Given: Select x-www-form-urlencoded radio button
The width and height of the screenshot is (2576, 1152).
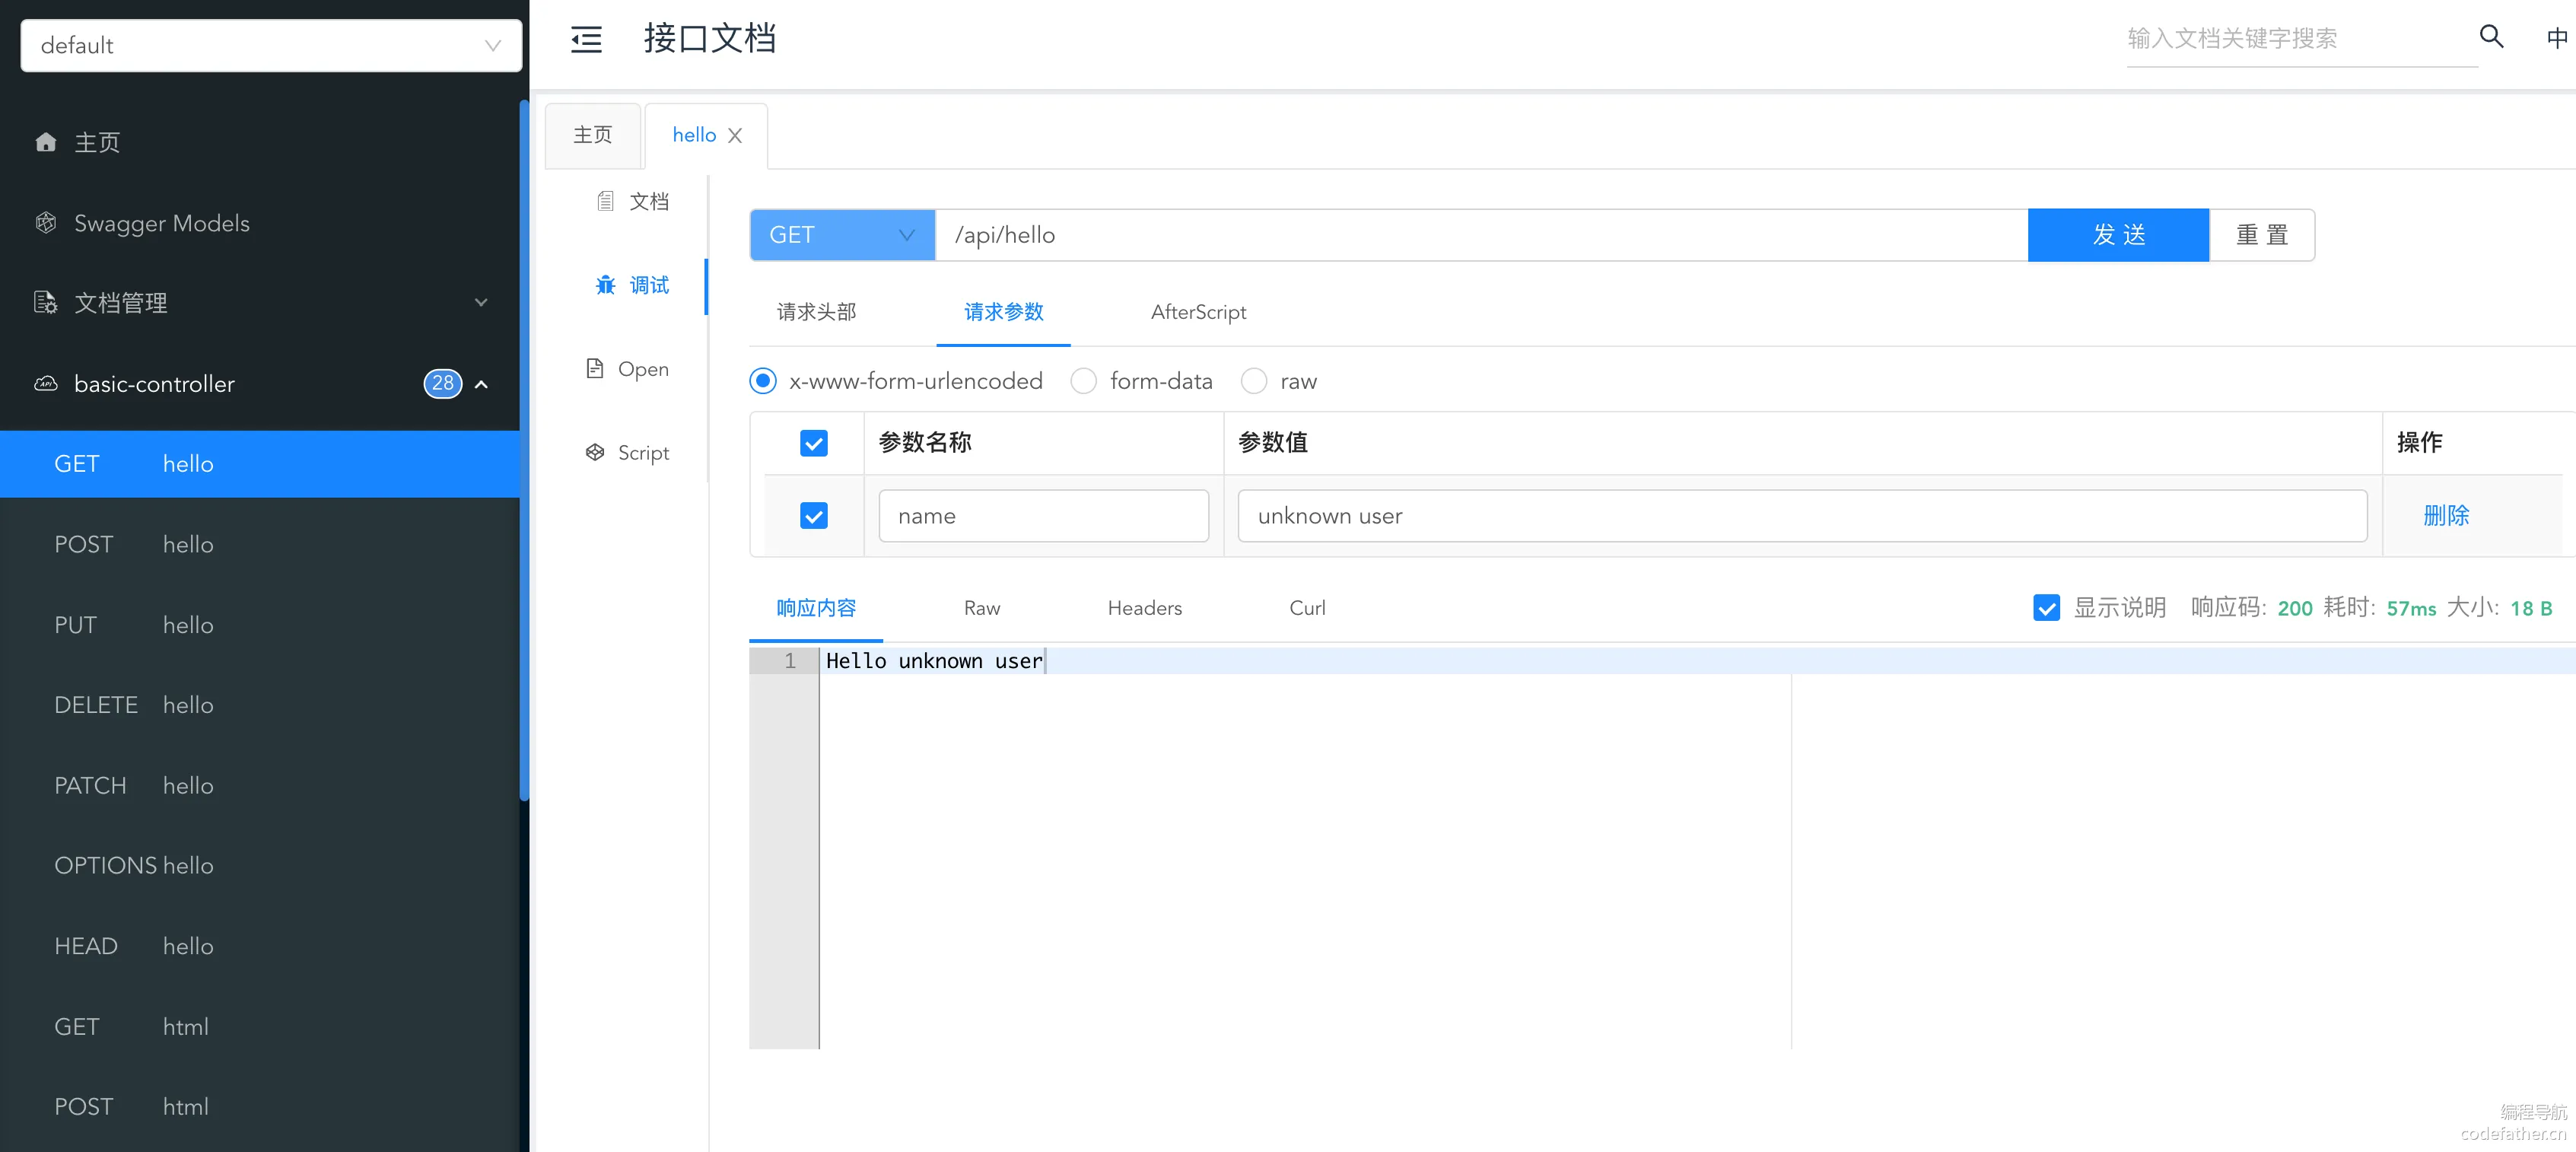Looking at the screenshot, I should point(762,381).
